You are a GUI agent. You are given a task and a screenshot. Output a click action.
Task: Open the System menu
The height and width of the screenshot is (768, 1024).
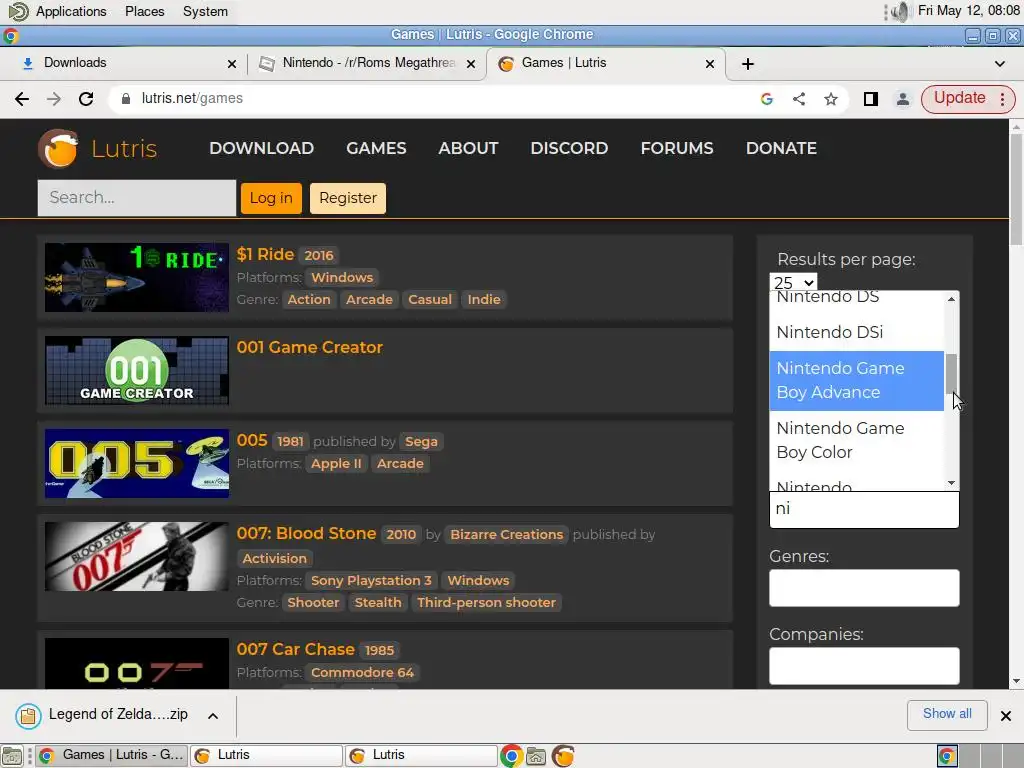205,11
